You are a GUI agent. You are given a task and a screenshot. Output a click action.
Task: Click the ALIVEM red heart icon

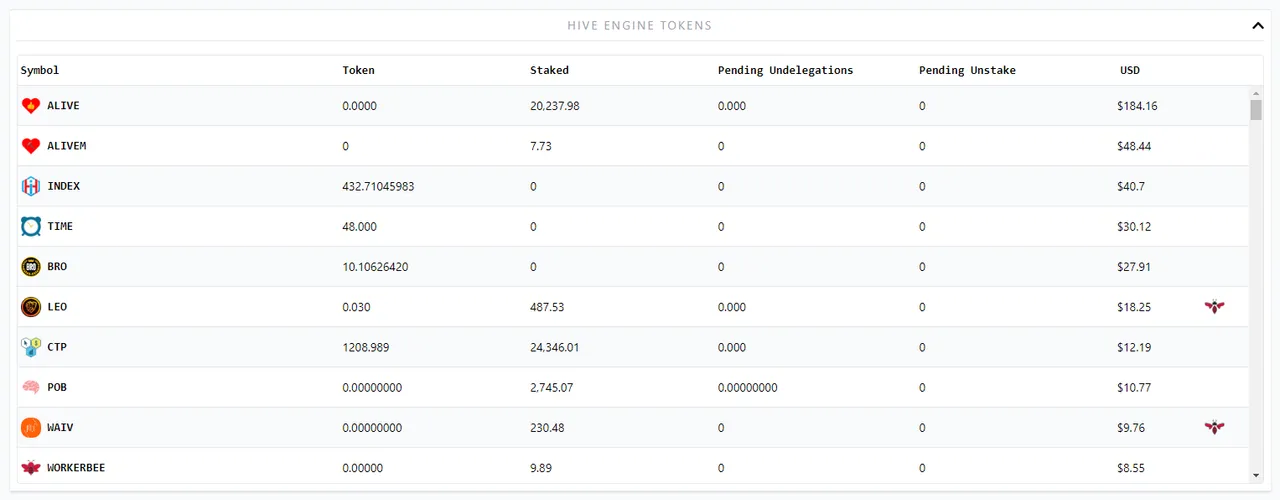tap(31, 146)
